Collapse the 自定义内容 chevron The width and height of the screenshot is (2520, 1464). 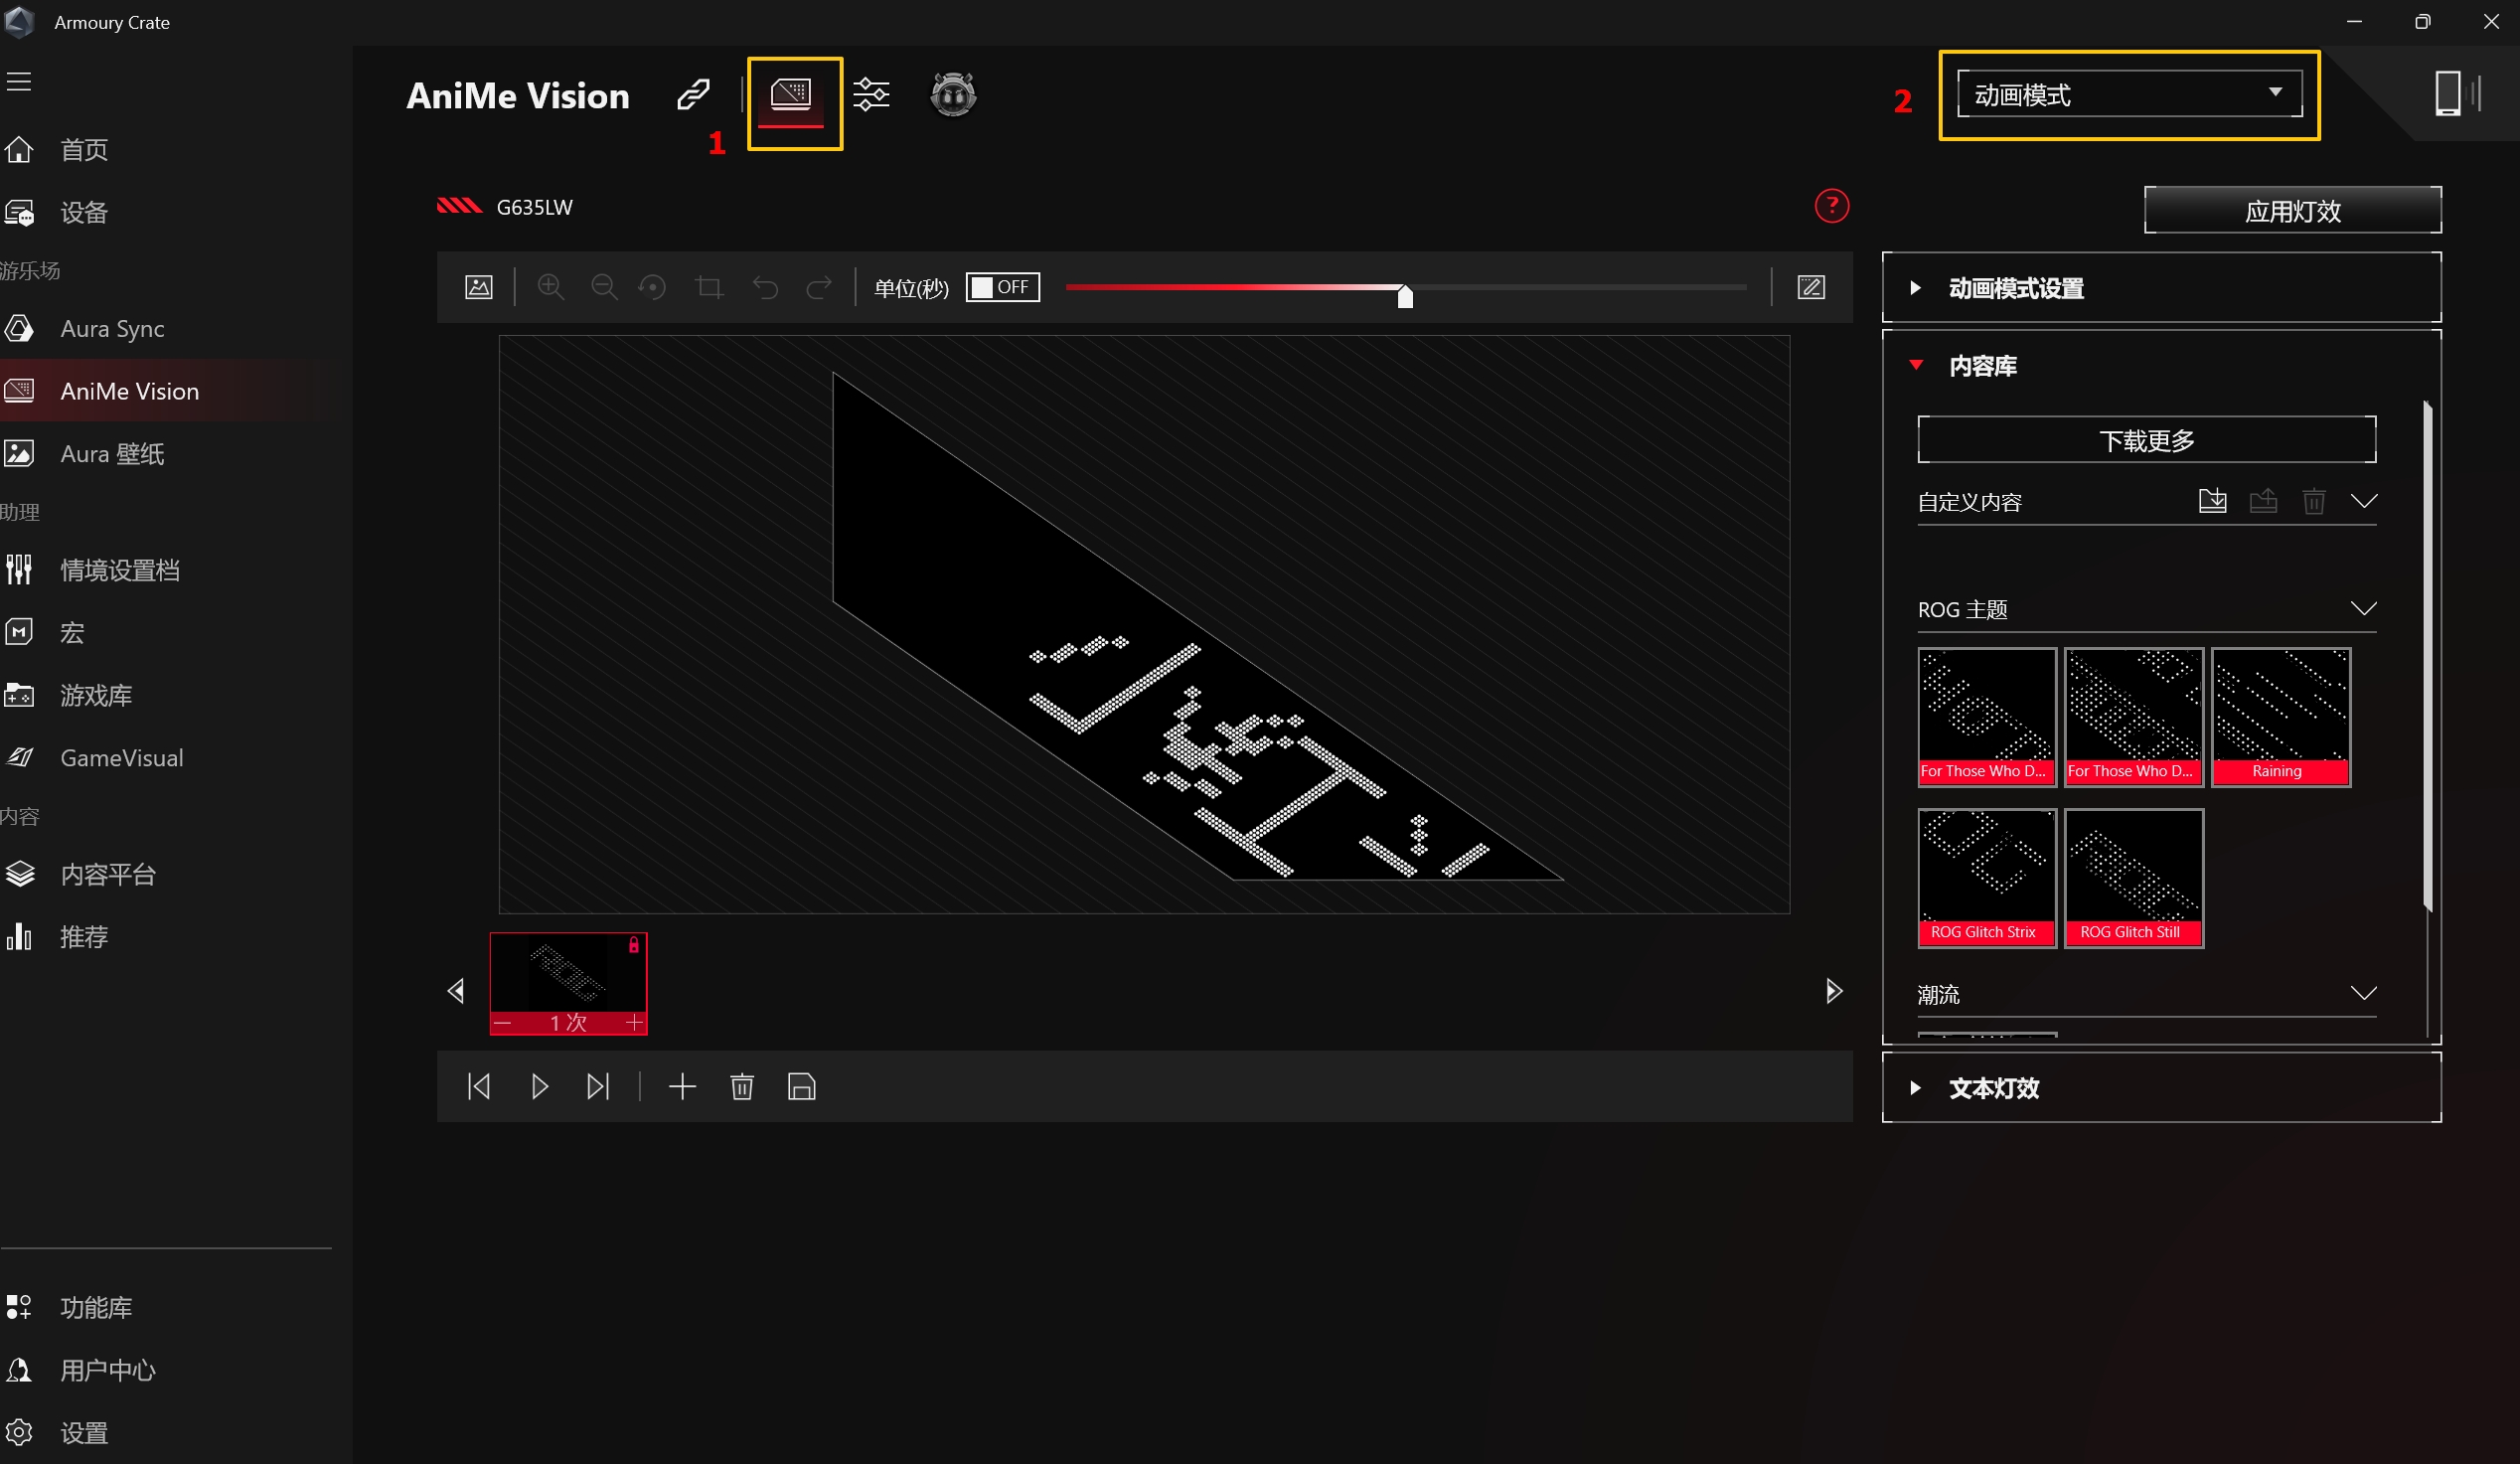coord(2364,501)
